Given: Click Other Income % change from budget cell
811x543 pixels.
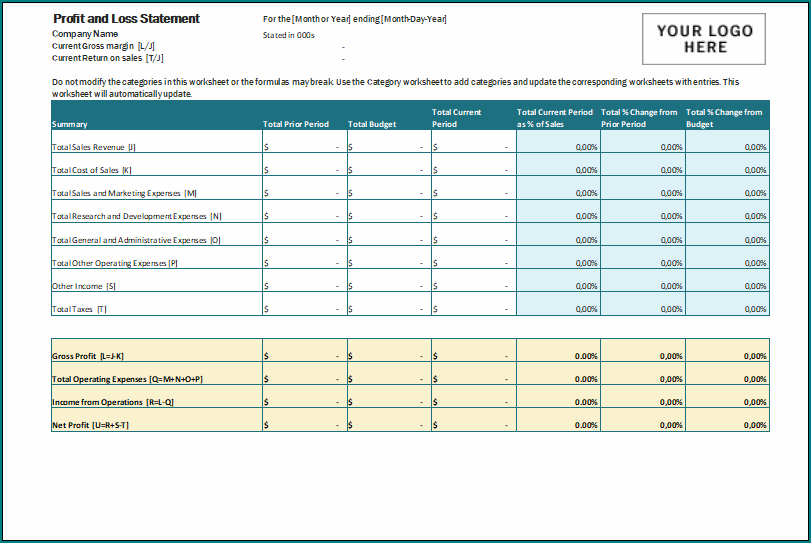Looking at the screenshot, I should pyautogui.click(x=728, y=280).
